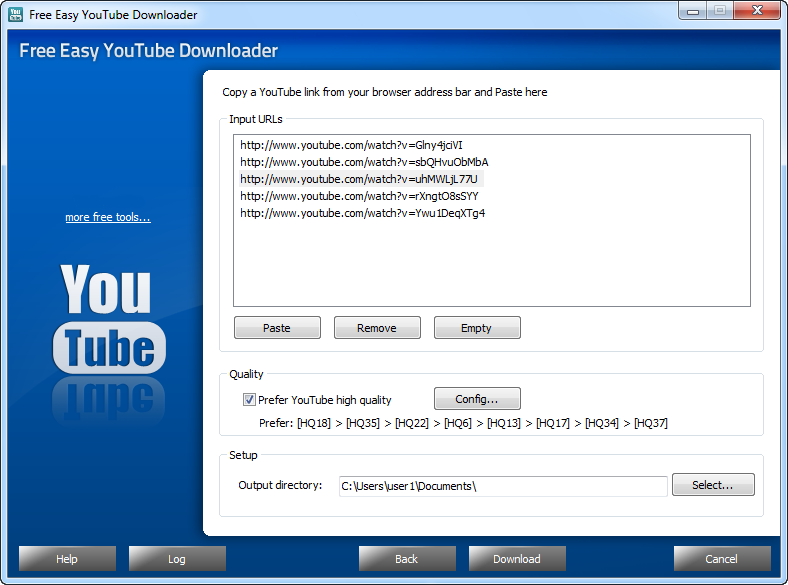Open the Help page
Viewport: 788px width, 585px height.
67,558
